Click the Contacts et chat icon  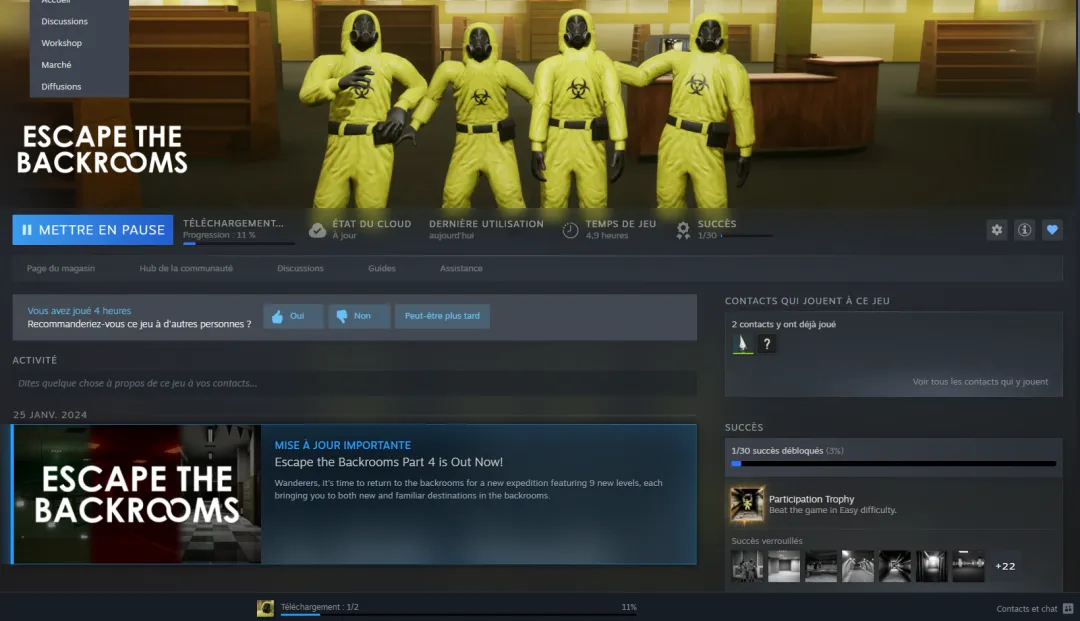click(x=1068, y=608)
